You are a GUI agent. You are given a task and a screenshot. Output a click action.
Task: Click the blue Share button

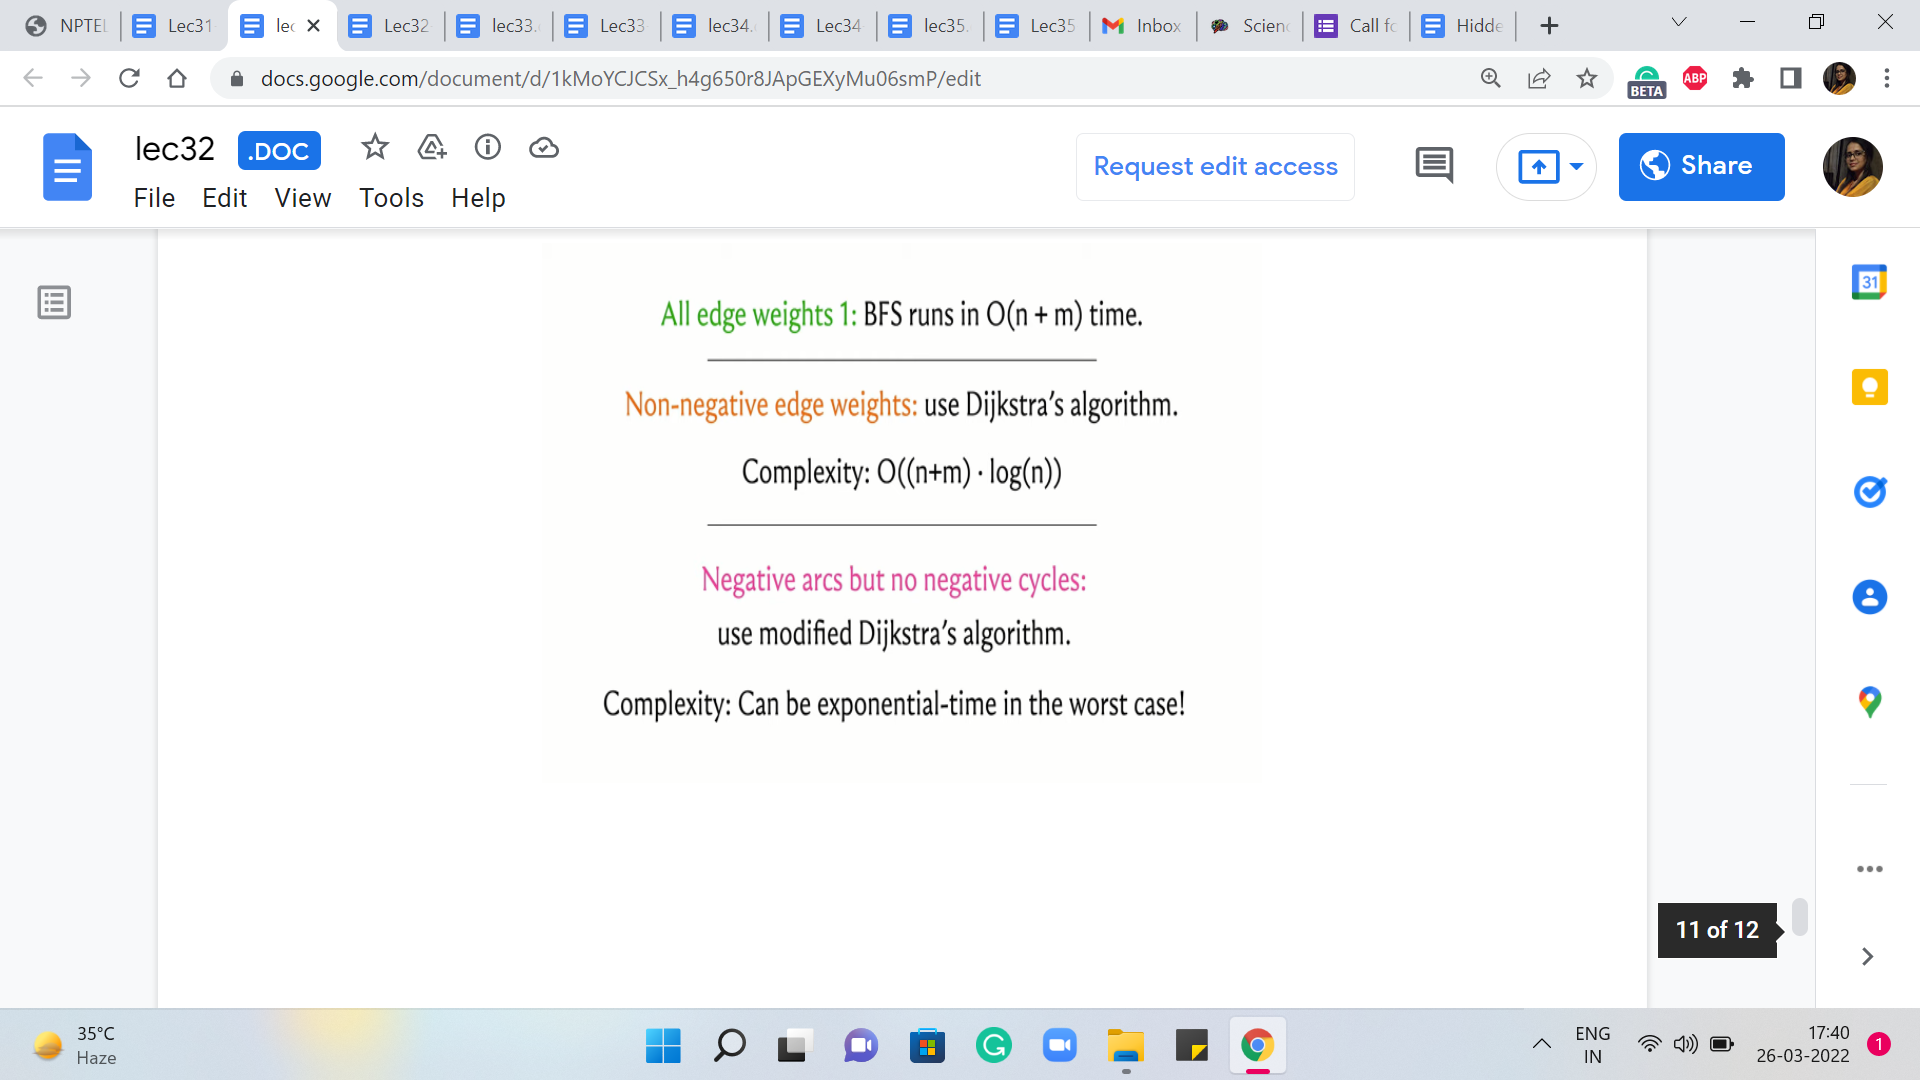click(x=1701, y=166)
